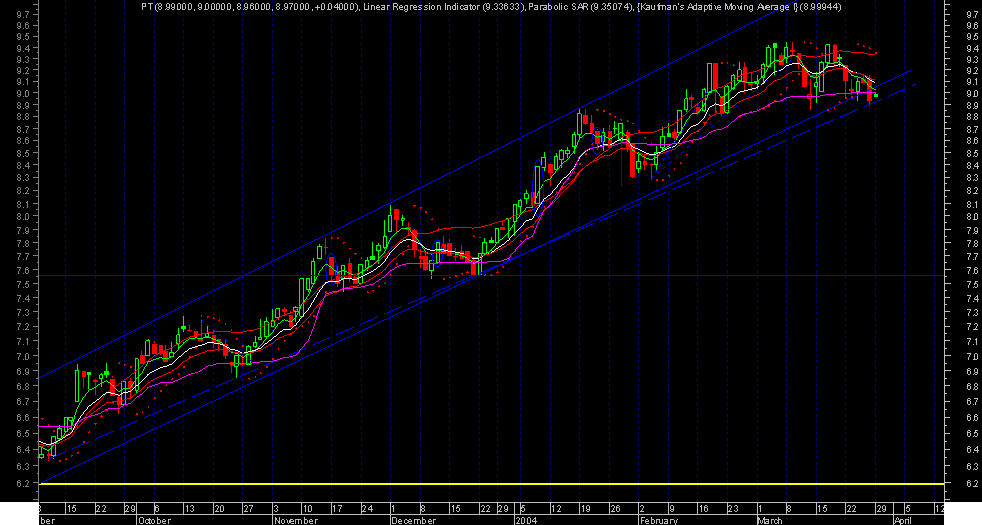The image size is (982, 525).
Task: Click 9.0 on the right price axis
Action: (972, 93)
